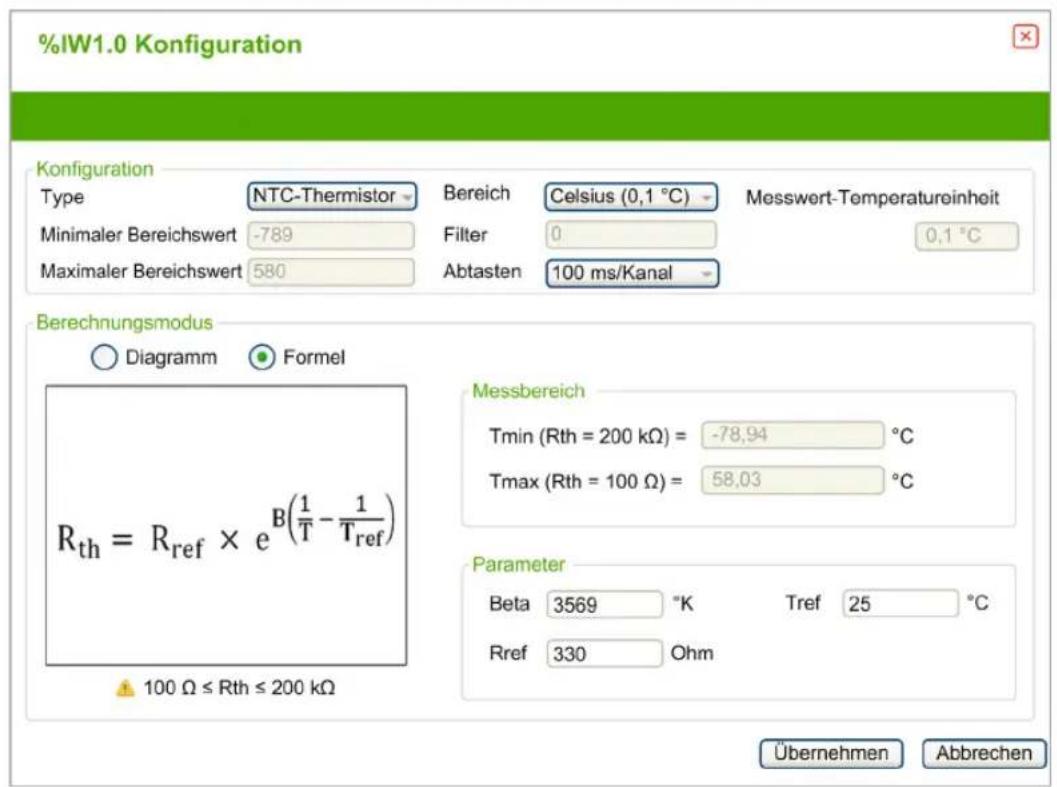Image resolution: width=1057 pixels, height=787 pixels.
Task: Click the Abbrechen button
Action: tap(984, 753)
